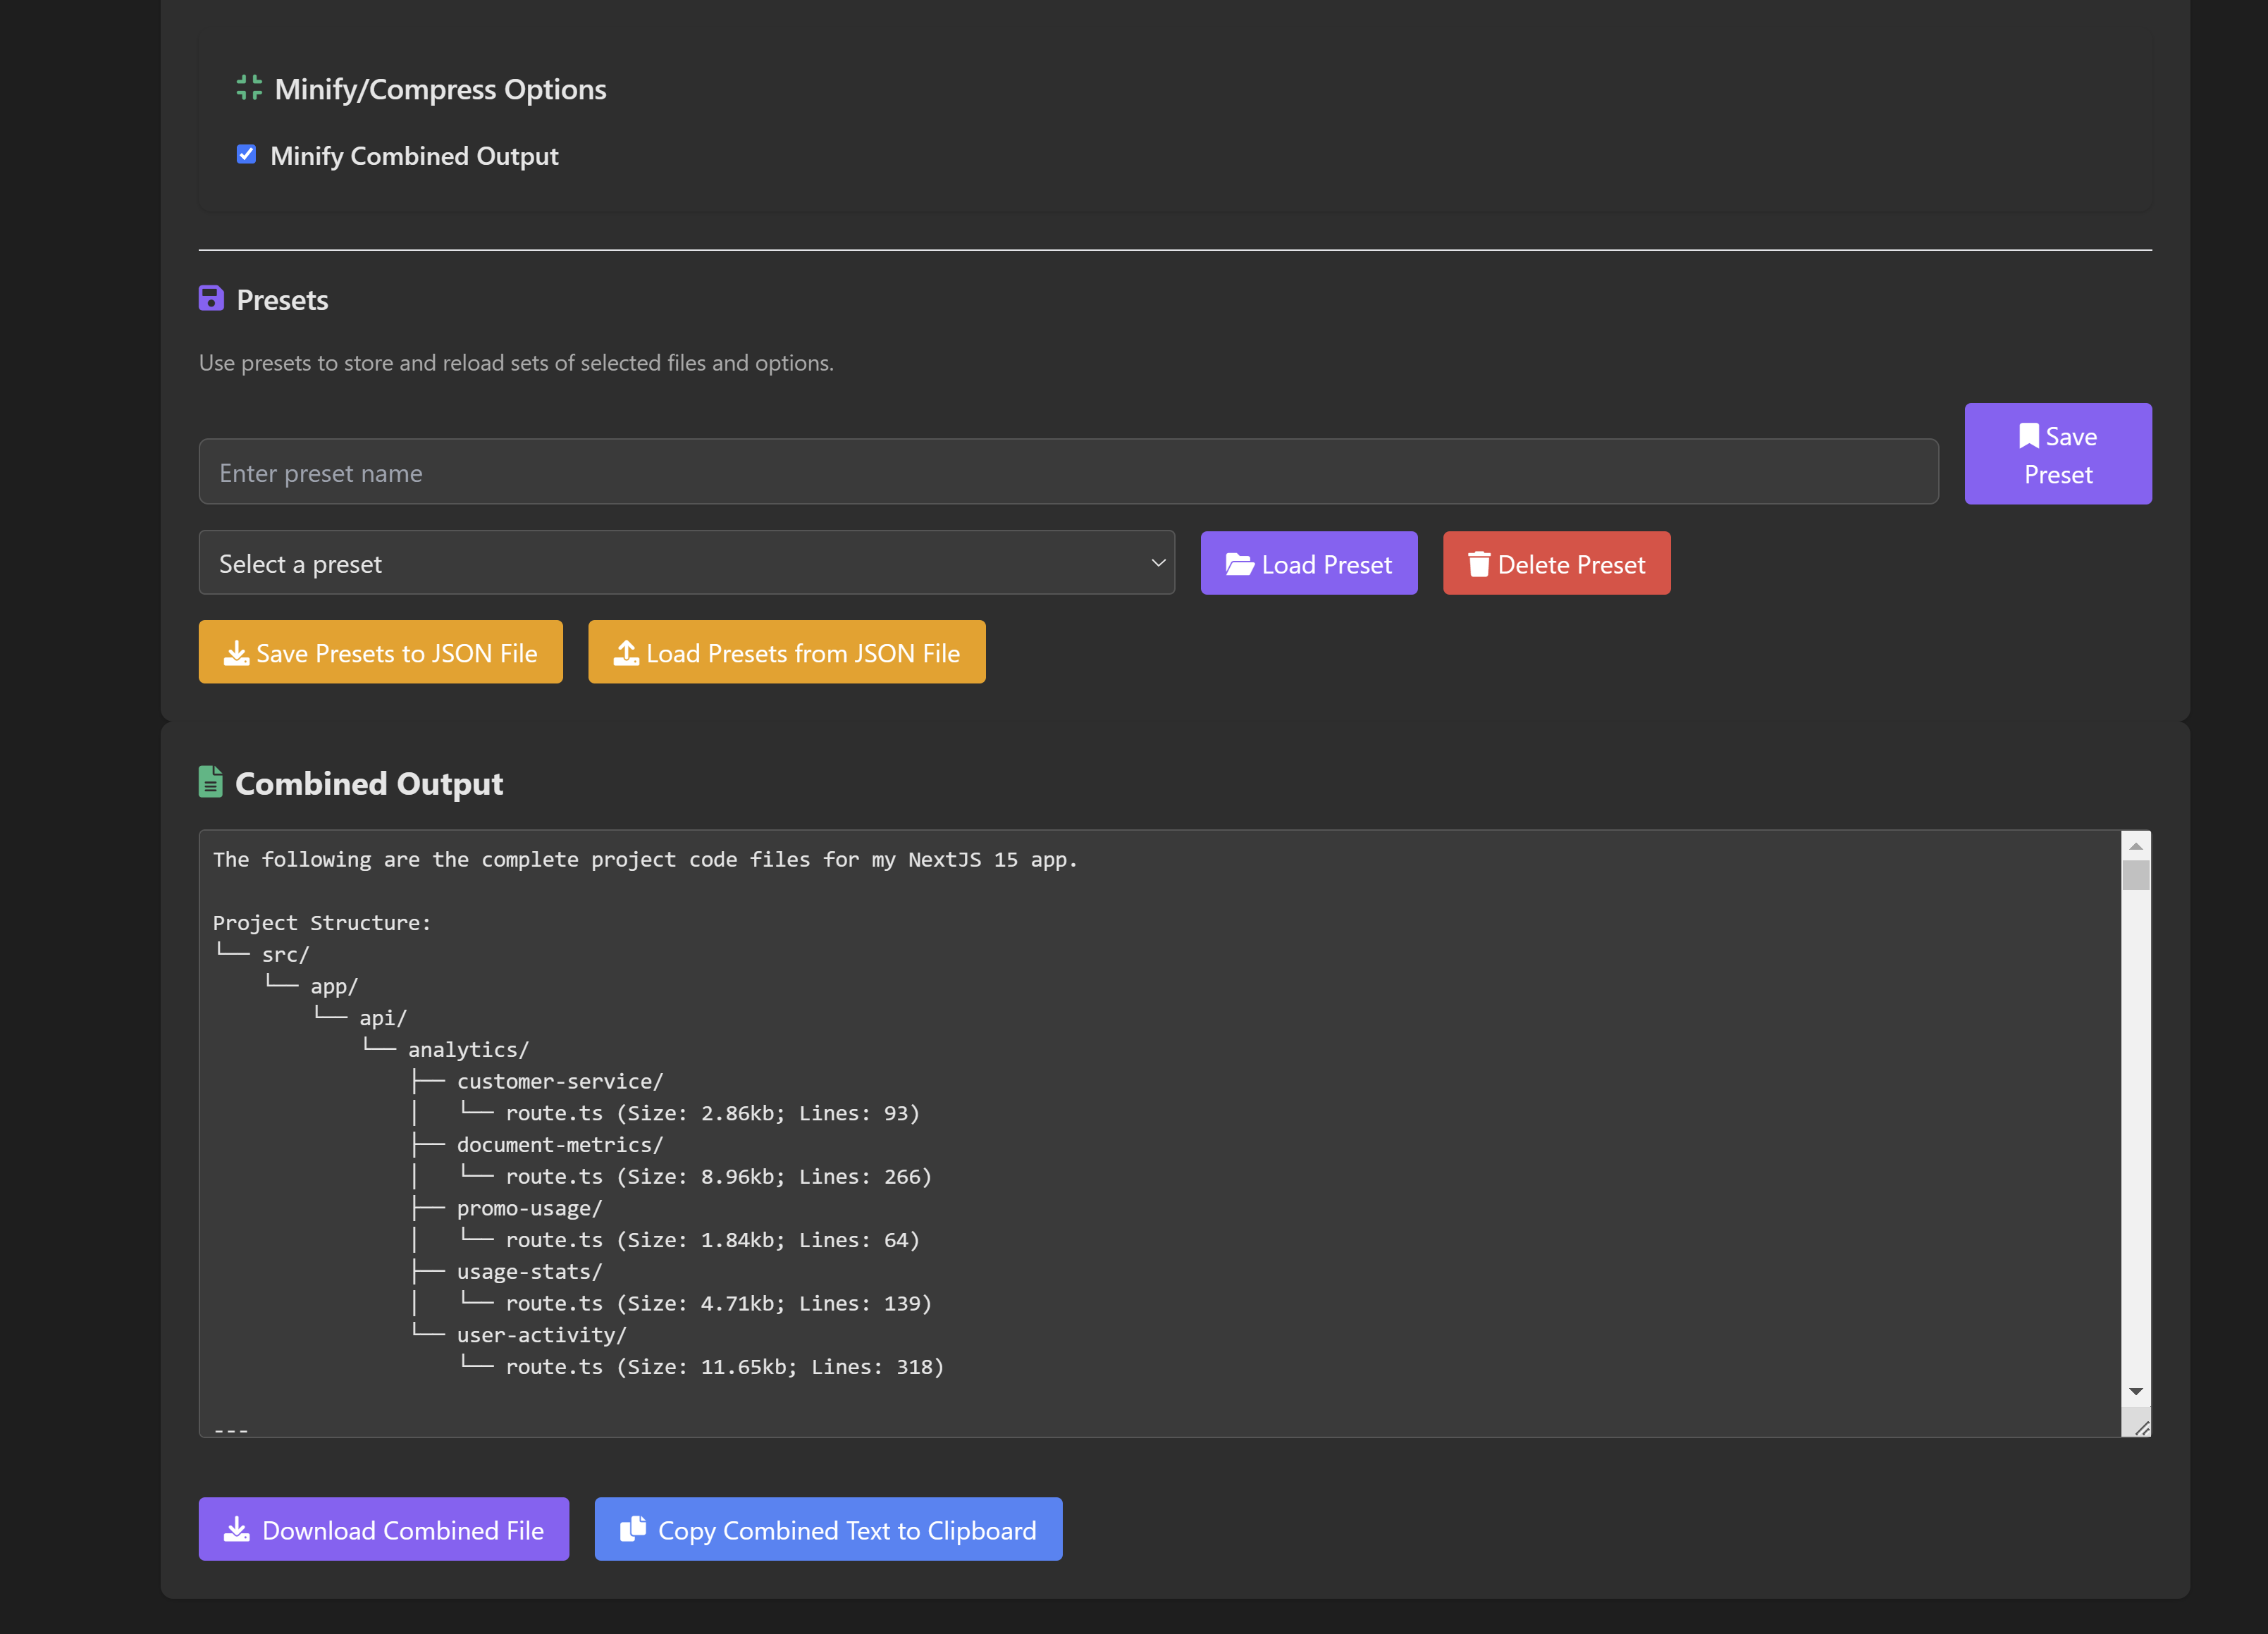
Task: Click folder icon on Load Preset button
Action: coord(1239,564)
